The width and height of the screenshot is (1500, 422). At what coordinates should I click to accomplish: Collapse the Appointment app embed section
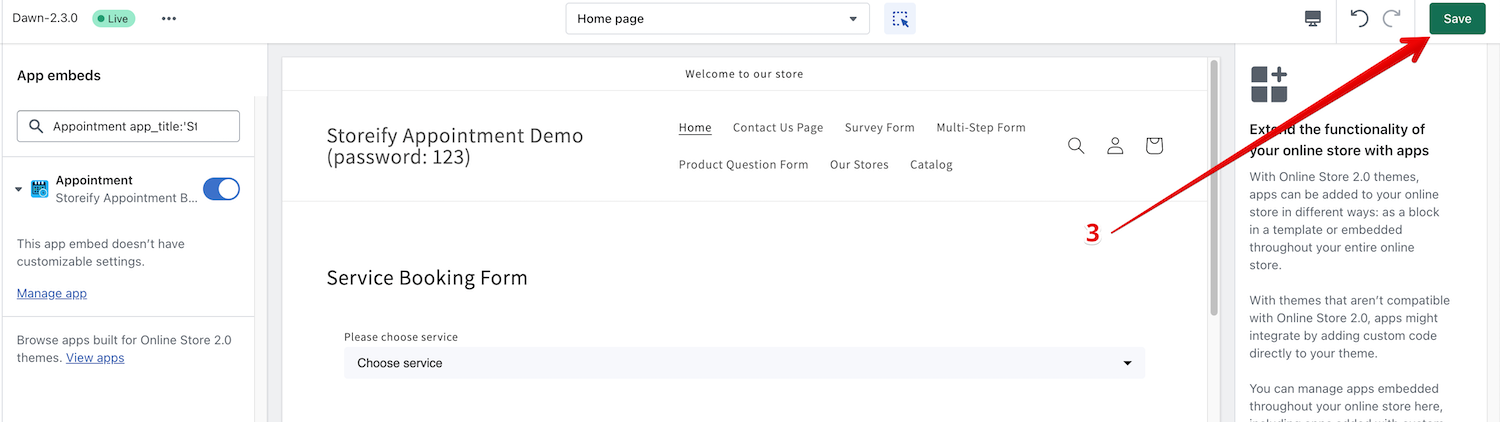pos(19,189)
